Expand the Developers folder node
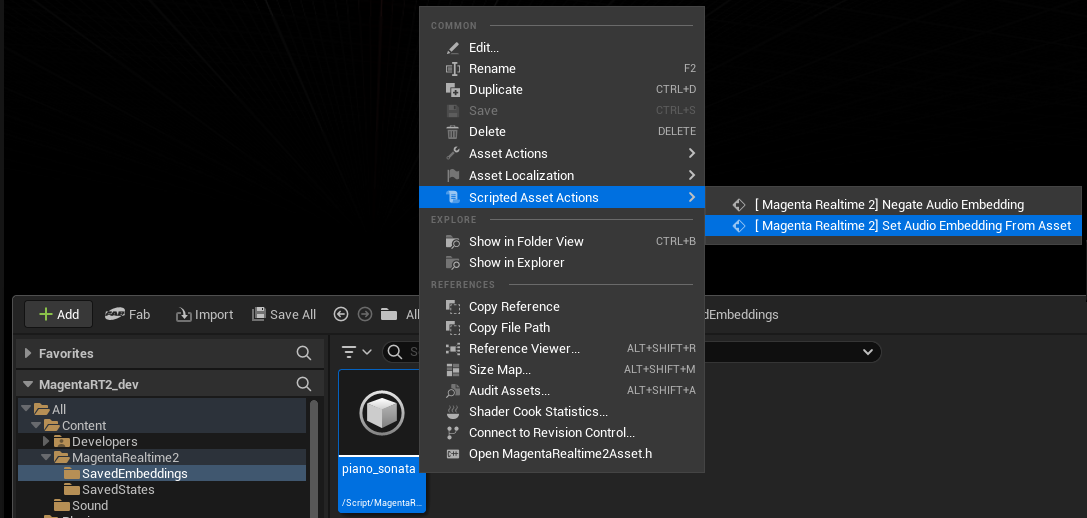The width and height of the screenshot is (1087, 518). [x=46, y=441]
